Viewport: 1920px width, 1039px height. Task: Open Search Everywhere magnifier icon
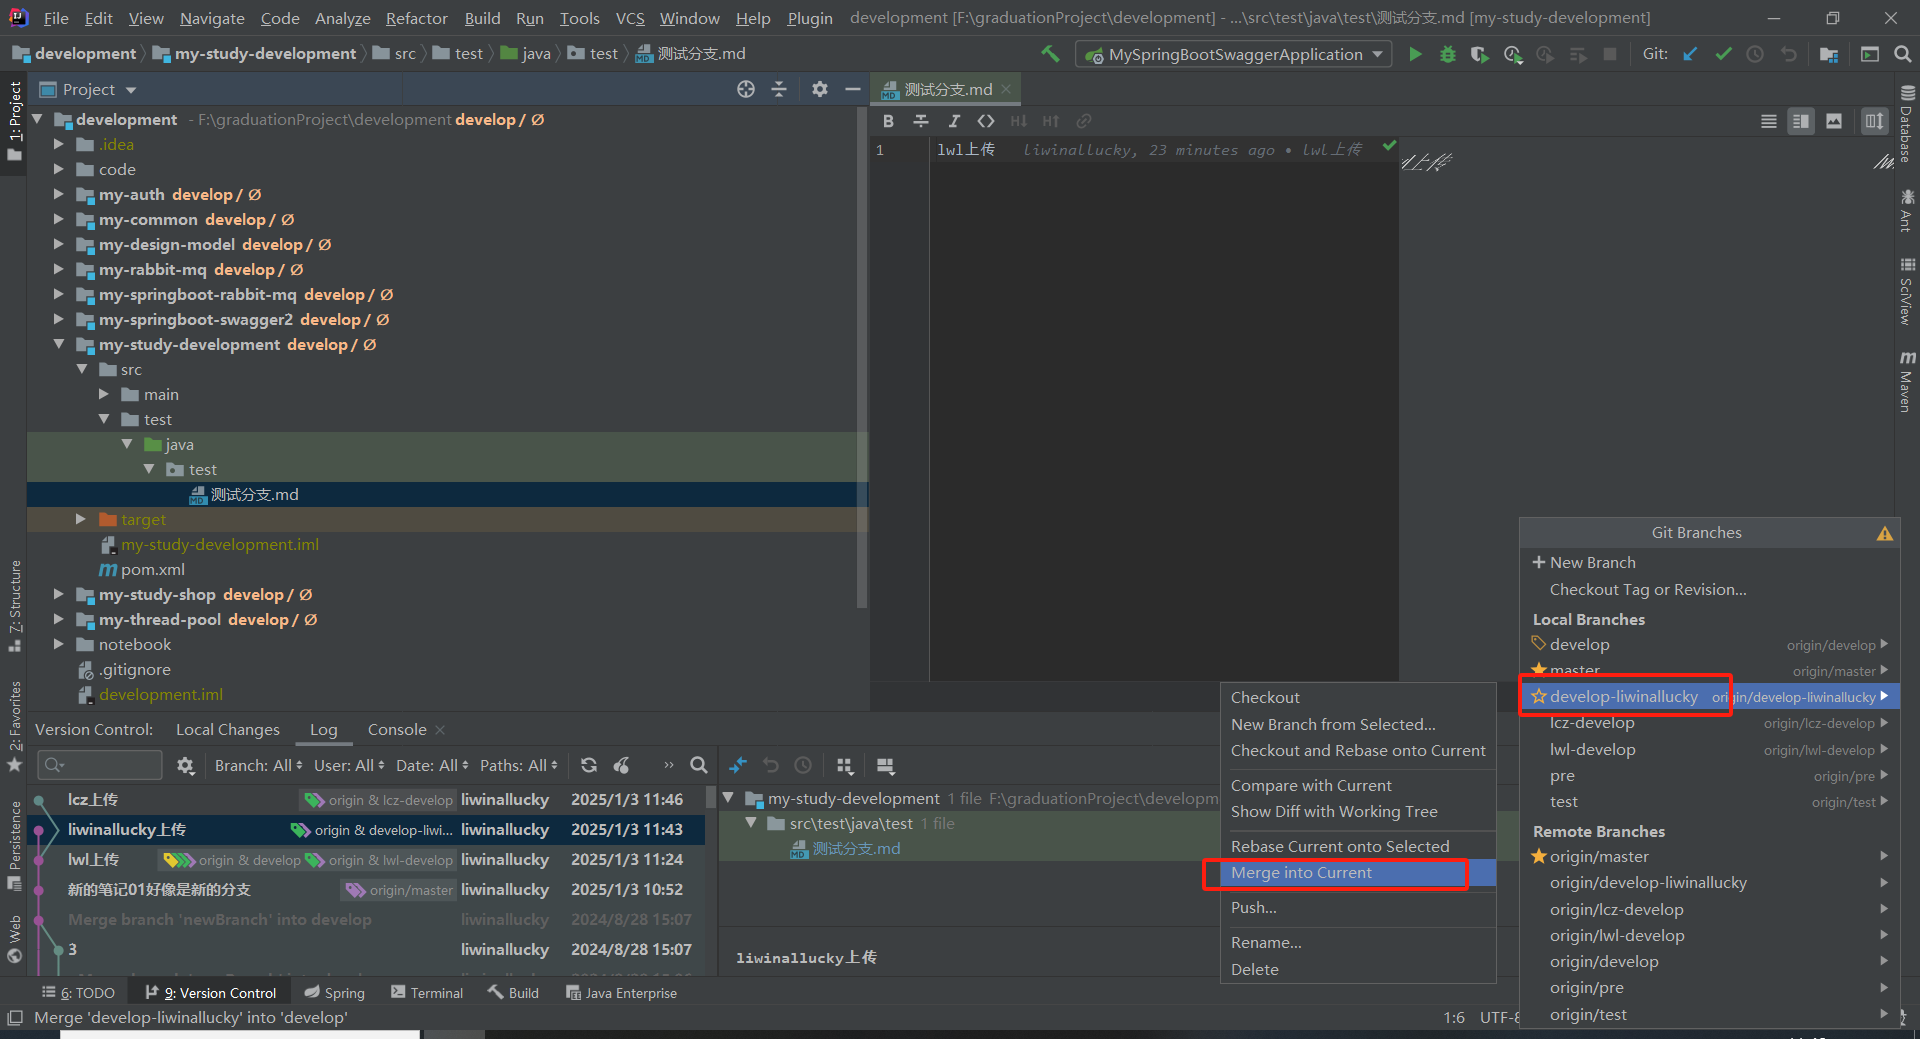click(x=1902, y=54)
